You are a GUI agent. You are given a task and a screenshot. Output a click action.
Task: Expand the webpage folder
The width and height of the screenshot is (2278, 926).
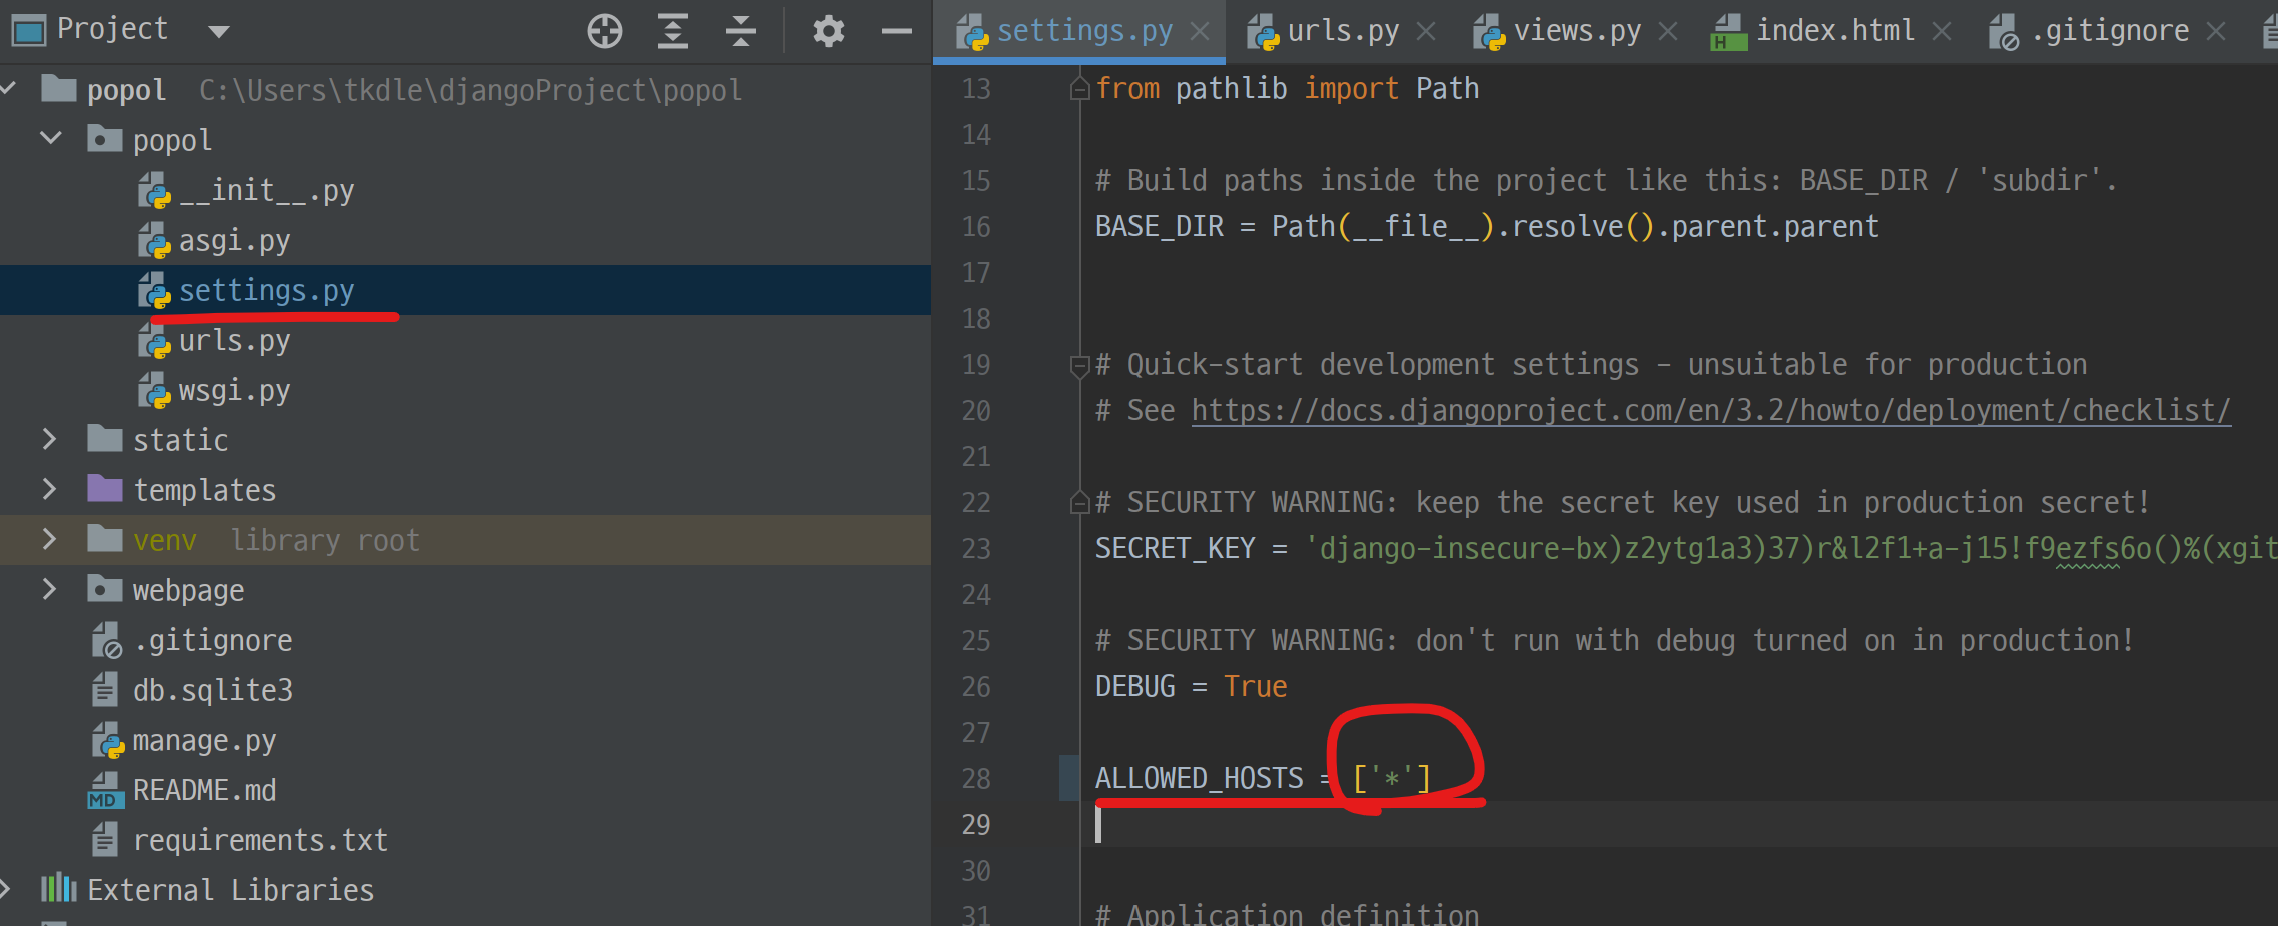tap(50, 589)
